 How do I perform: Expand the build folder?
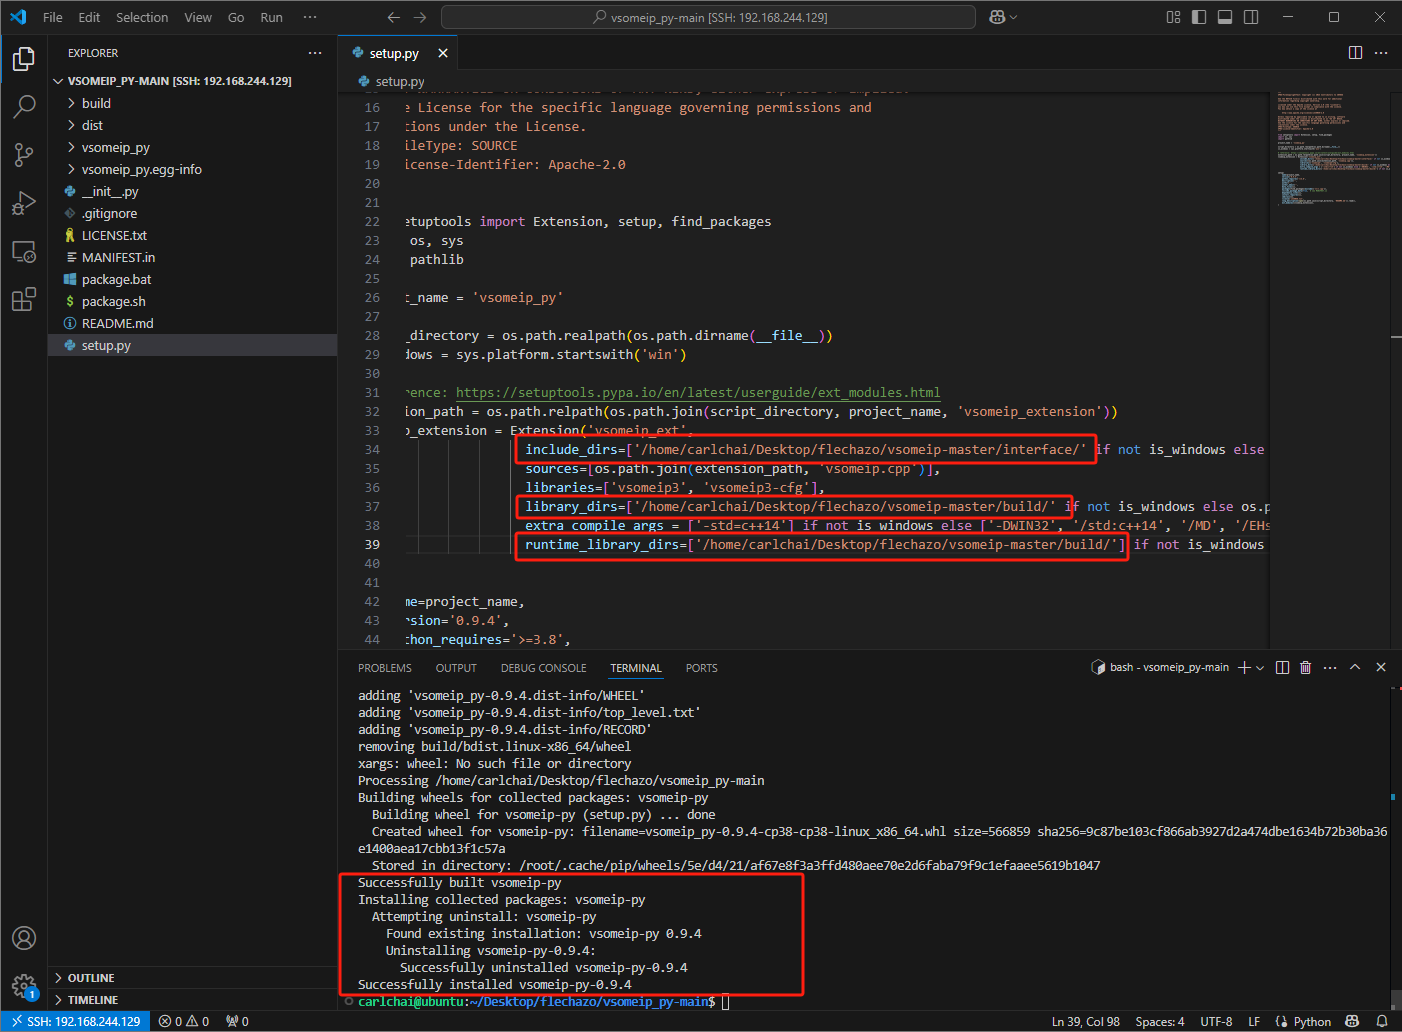[192, 103]
